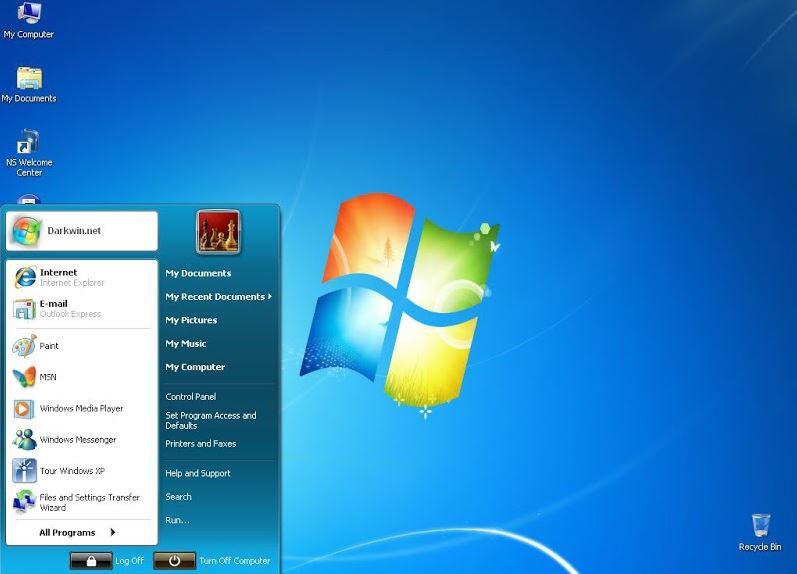Open Set Program Access and Defaults
The image size is (797, 574).
click(210, 420)
